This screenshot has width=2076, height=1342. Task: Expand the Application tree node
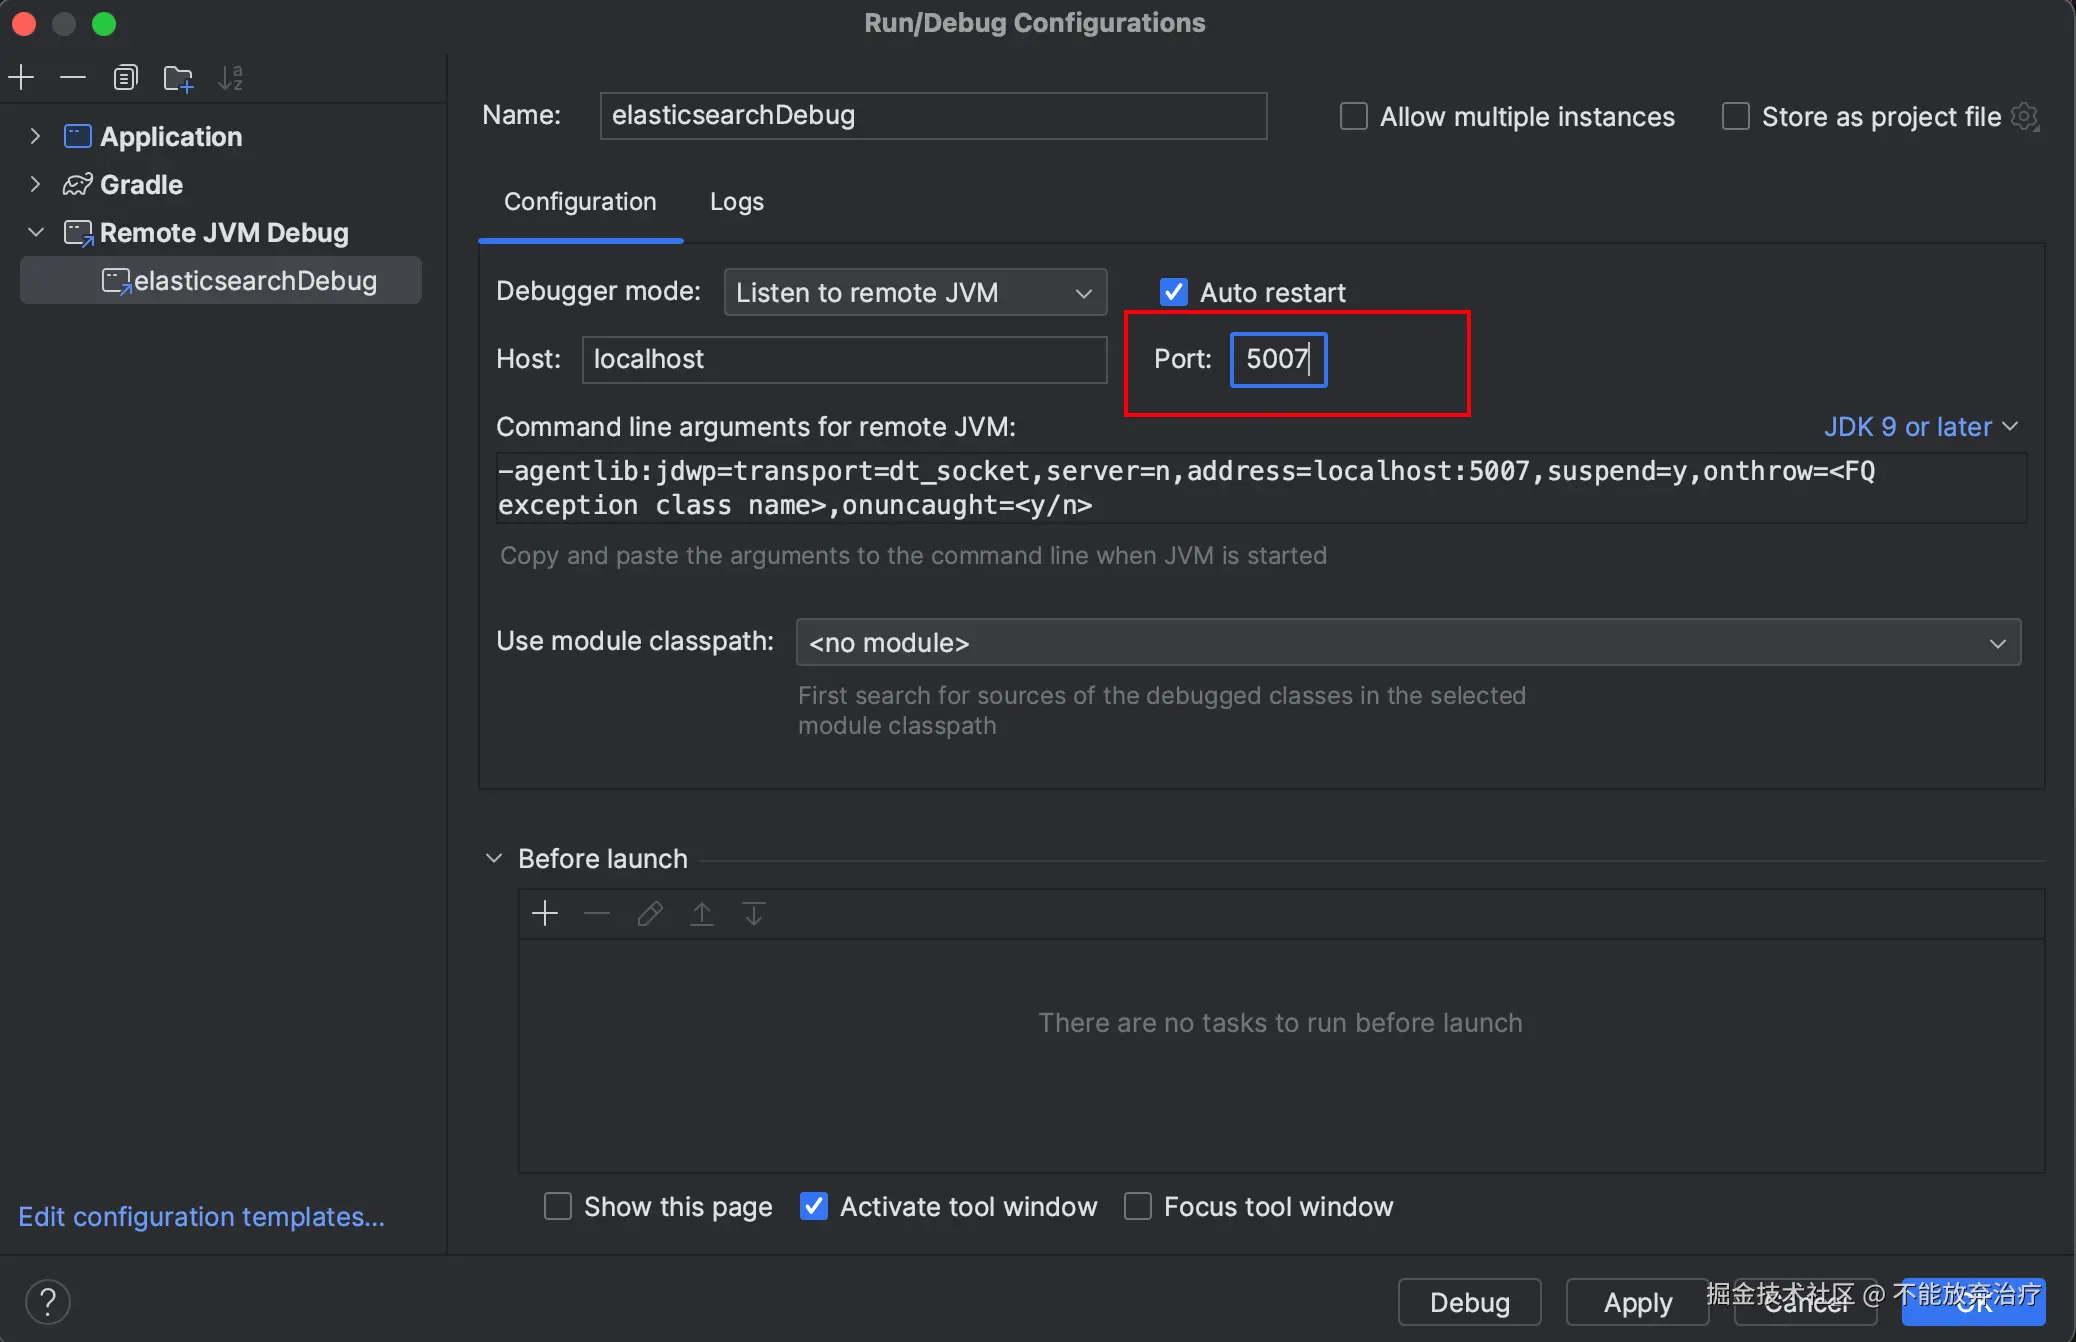click(35, 136)
